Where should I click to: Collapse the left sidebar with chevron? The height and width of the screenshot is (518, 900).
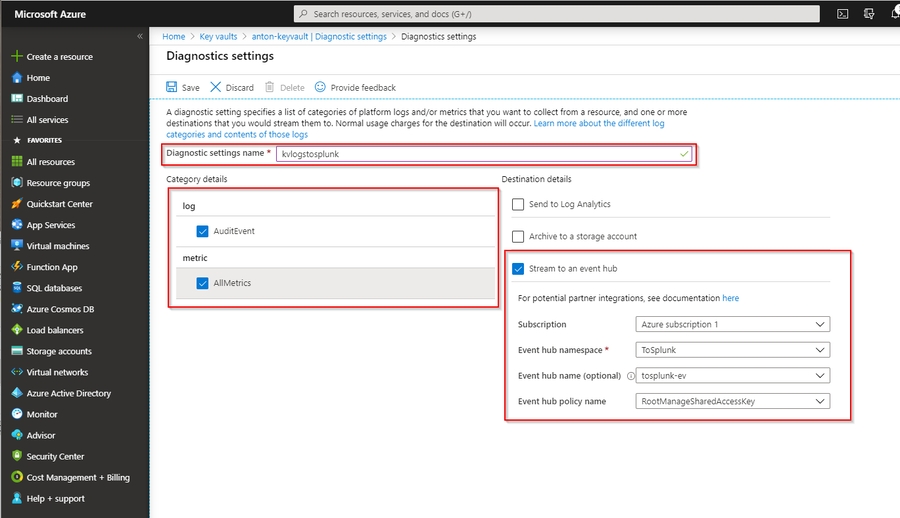140,36
